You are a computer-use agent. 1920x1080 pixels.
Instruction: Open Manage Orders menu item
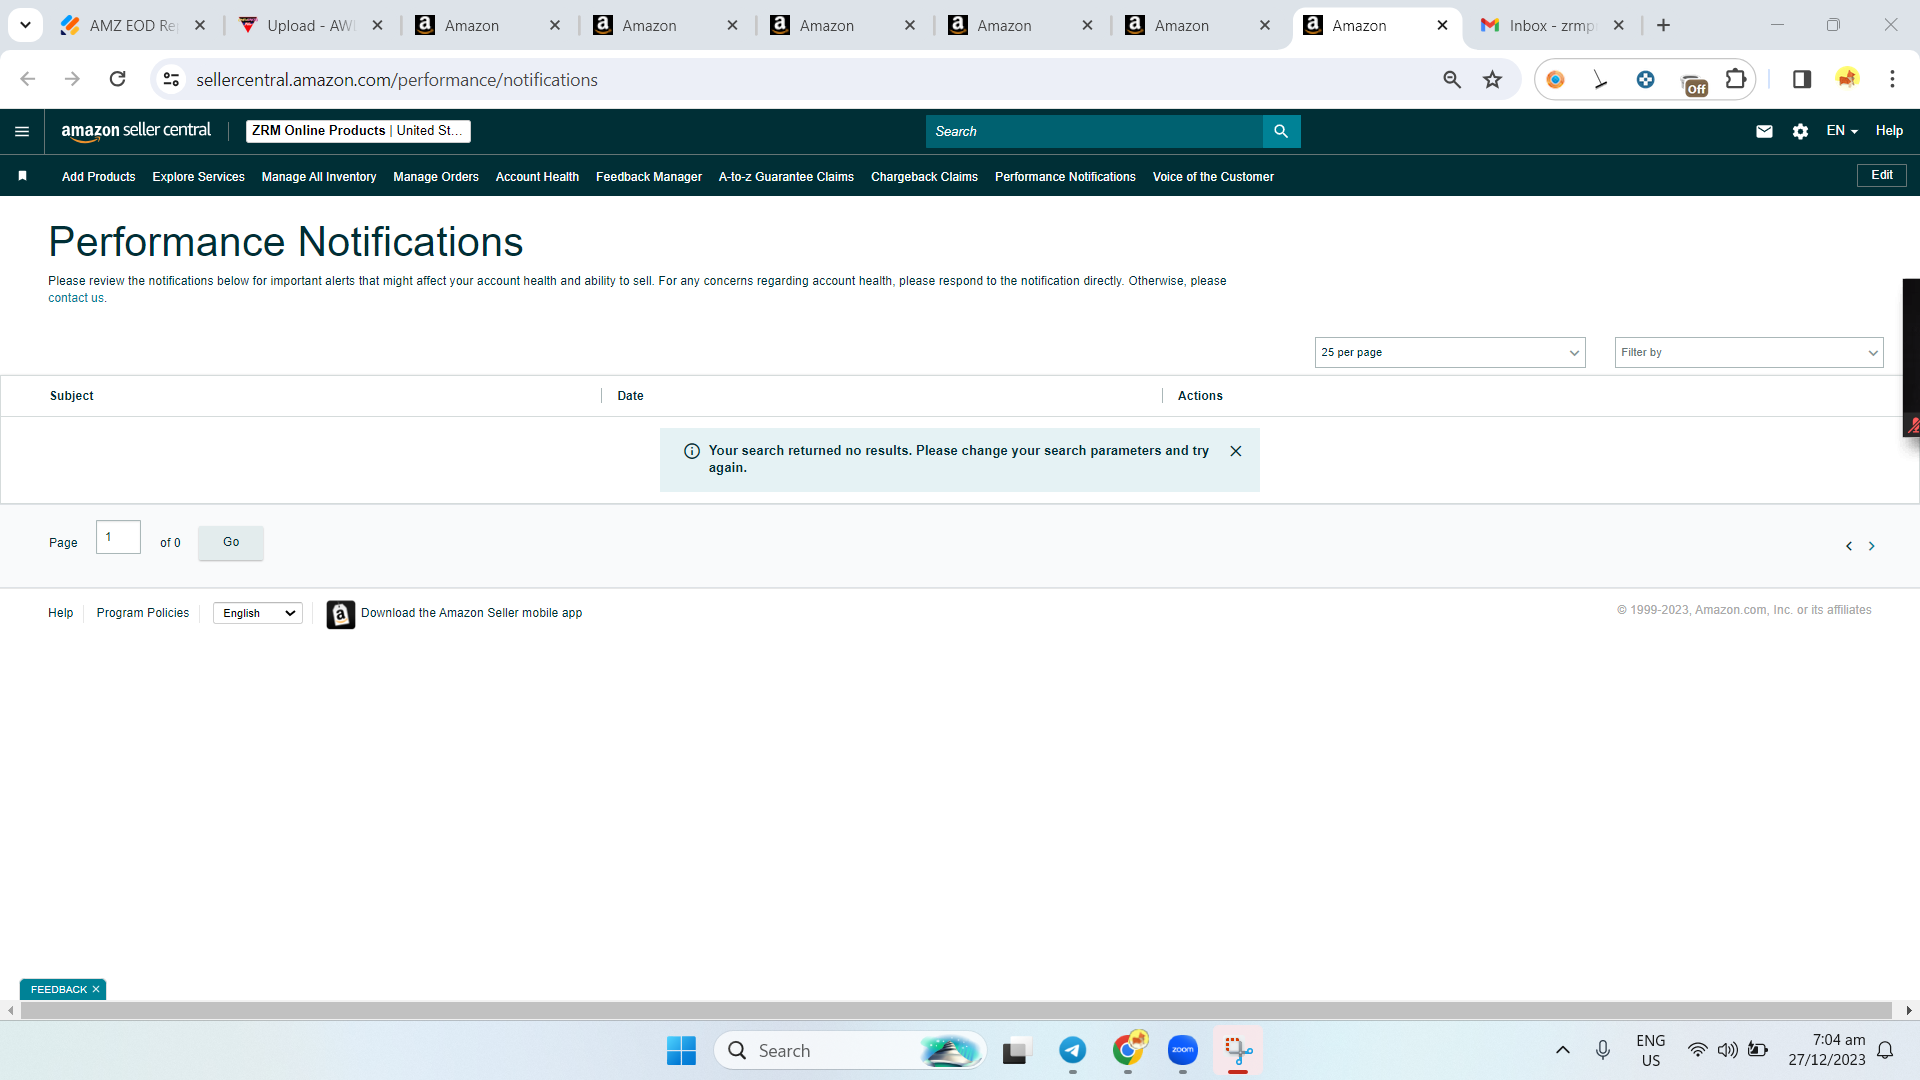tap(436, 177)
